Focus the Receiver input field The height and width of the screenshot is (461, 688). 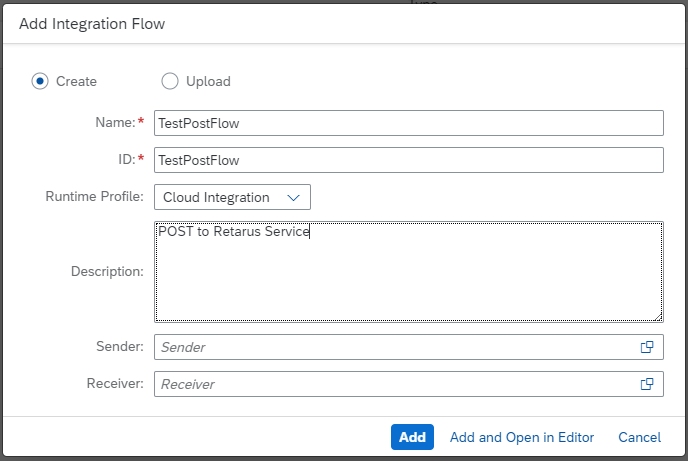pos(395,384)
